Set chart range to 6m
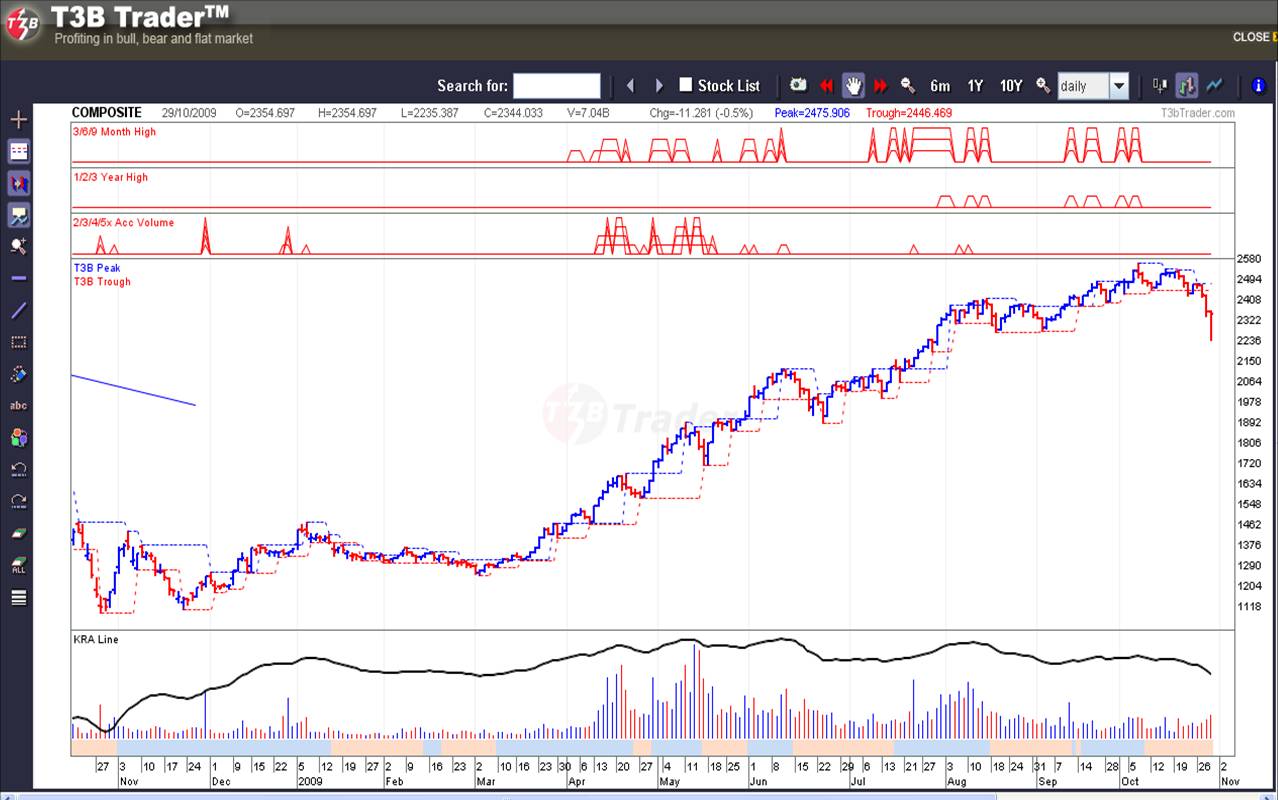1278x800 pixels. point(940,86)
